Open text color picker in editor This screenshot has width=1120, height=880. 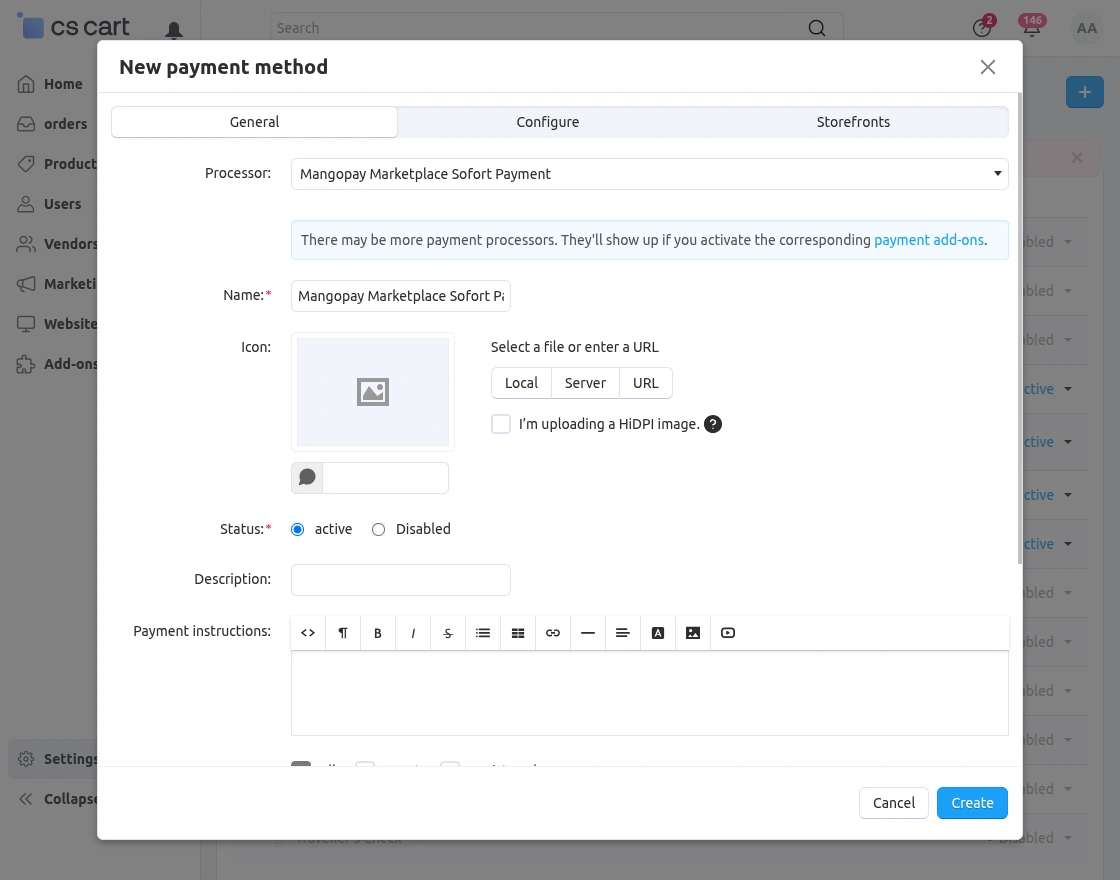[x=658, y=633]
